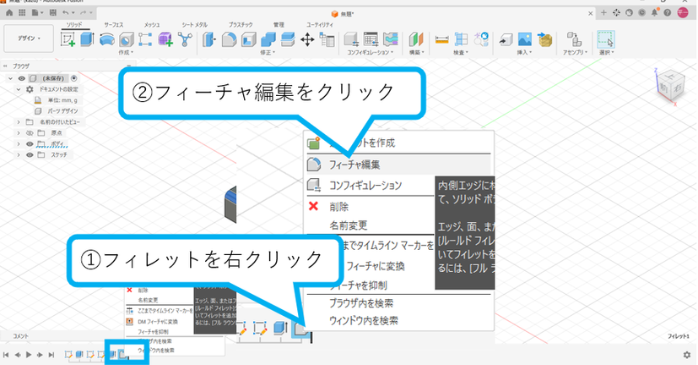Image resolution: width=698 pixels, height=365 pixels.
Task: Select the Hole tool
Action: (x=126, y=40)
